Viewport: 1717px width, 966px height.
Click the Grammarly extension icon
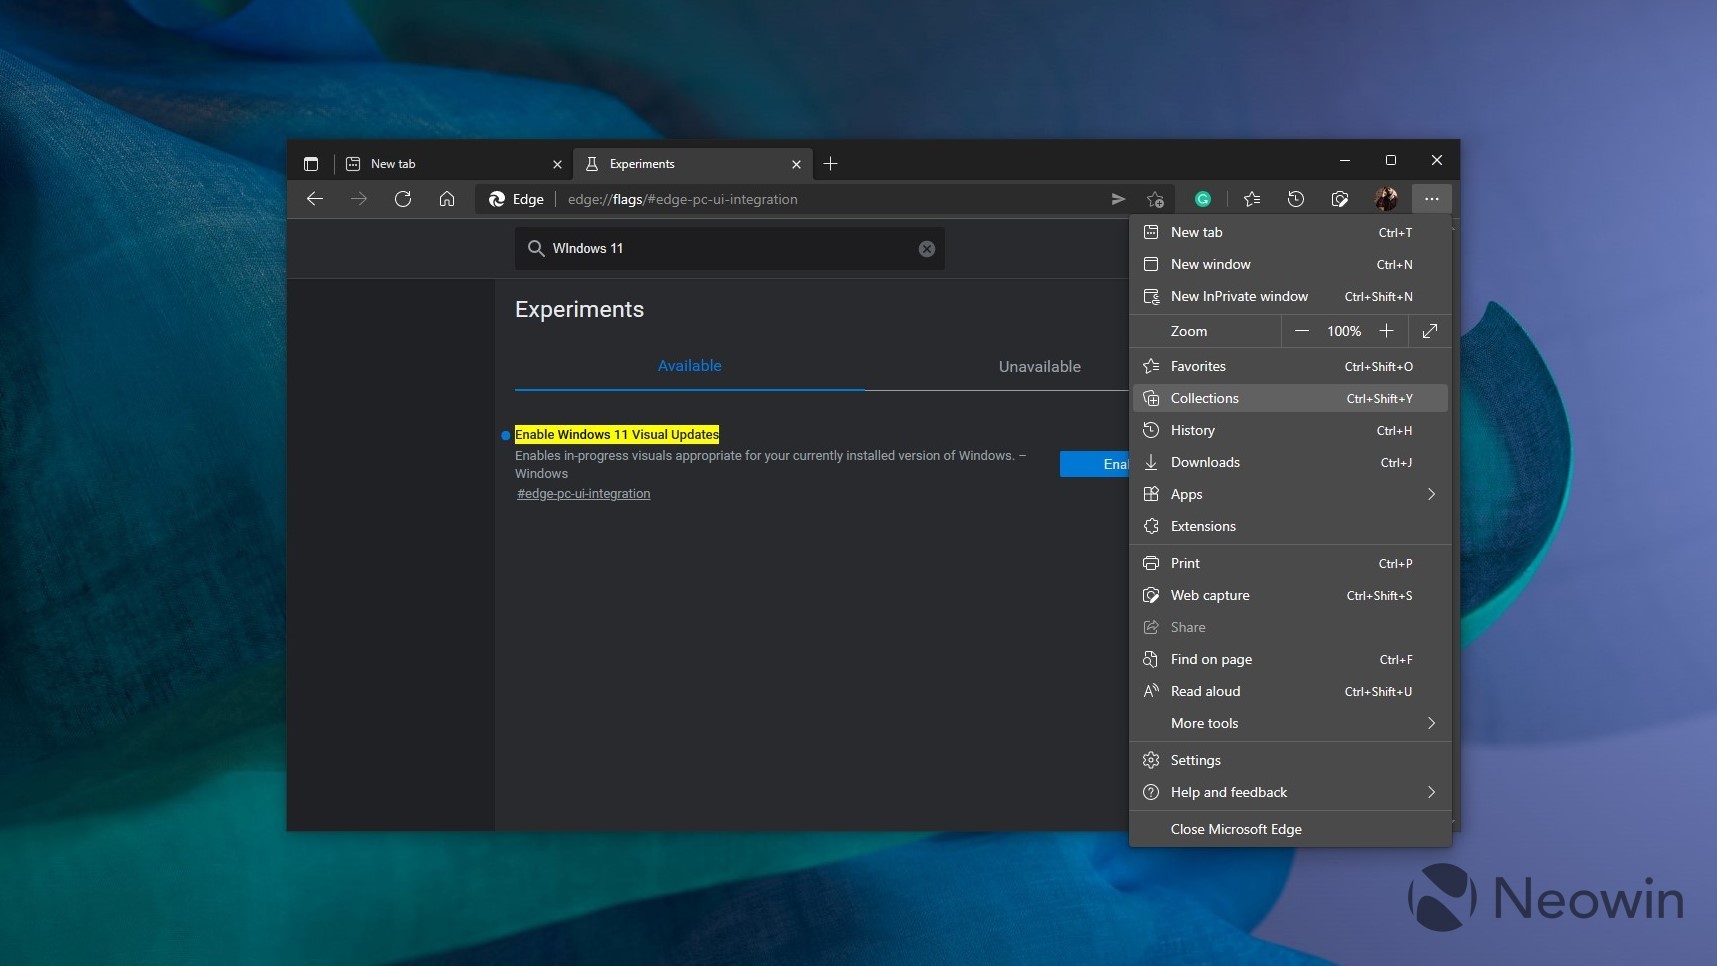coord(1203,199)
